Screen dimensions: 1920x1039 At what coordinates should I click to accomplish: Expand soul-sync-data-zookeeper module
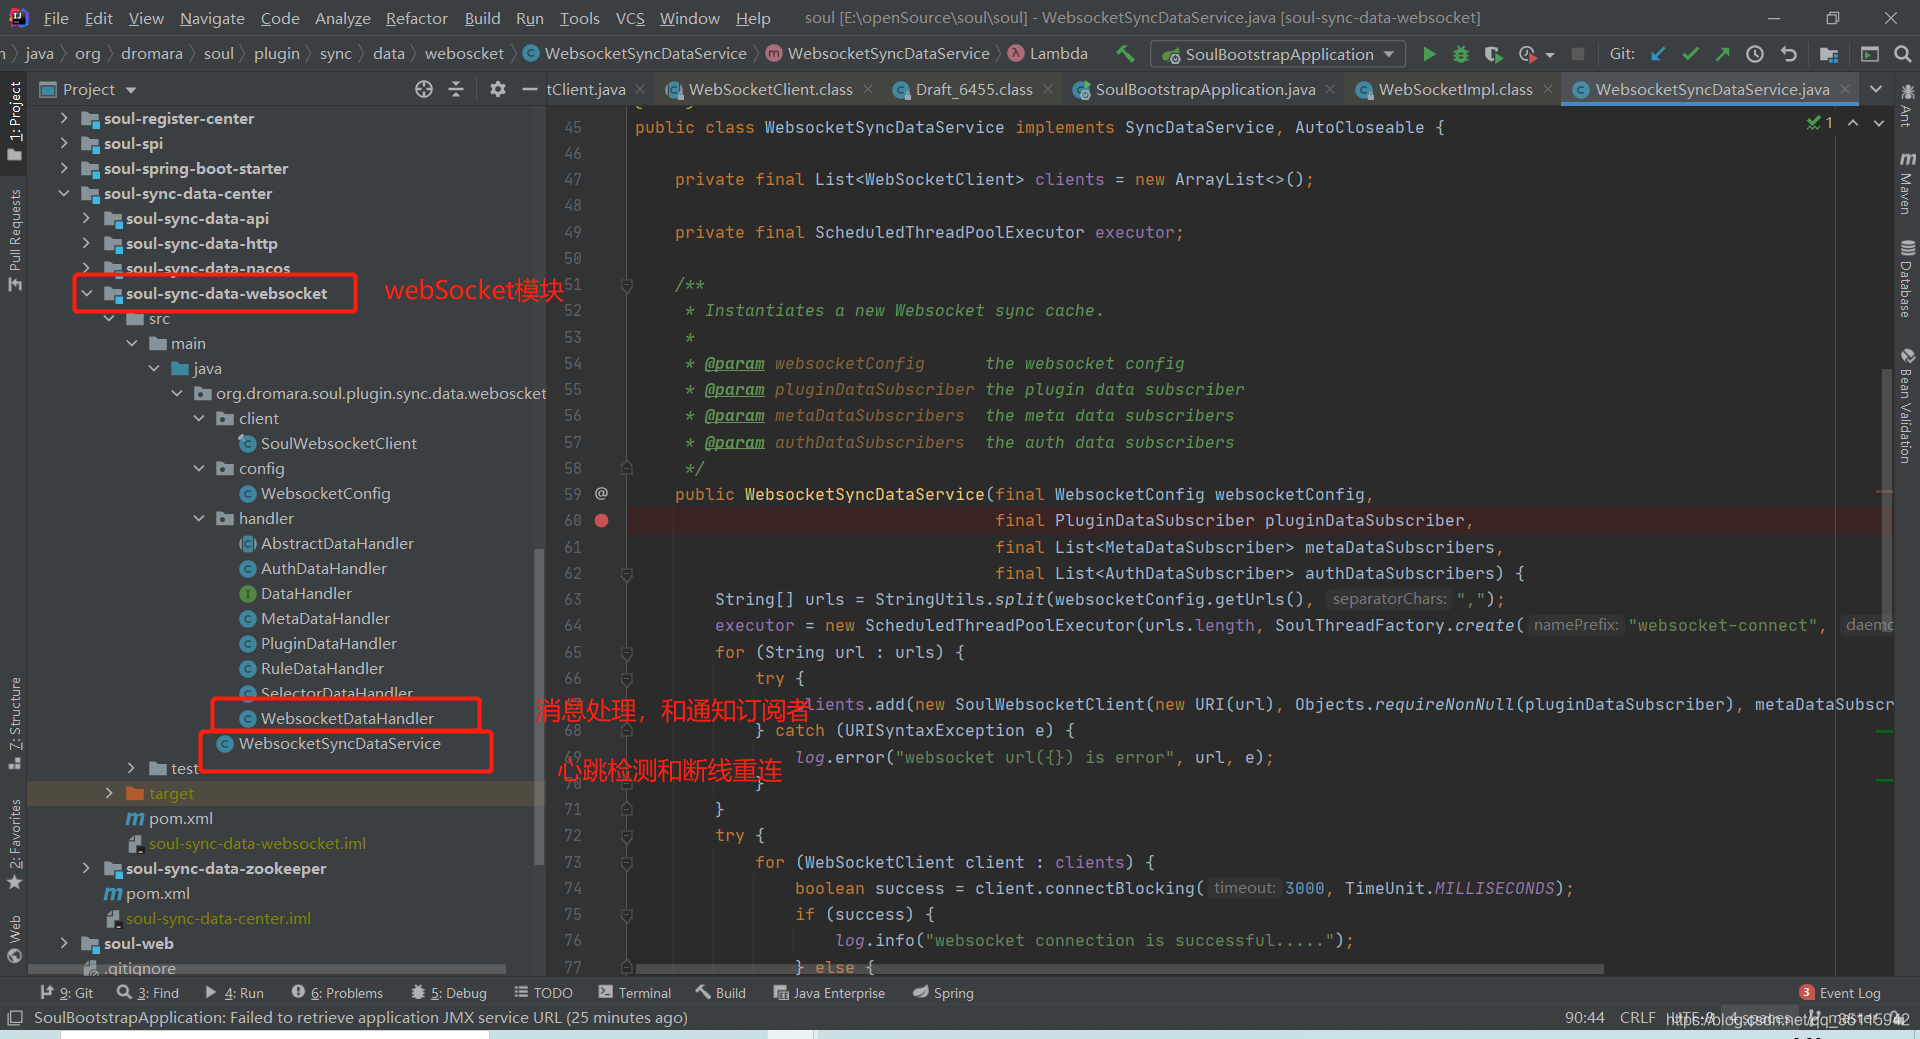coord(86,868)
